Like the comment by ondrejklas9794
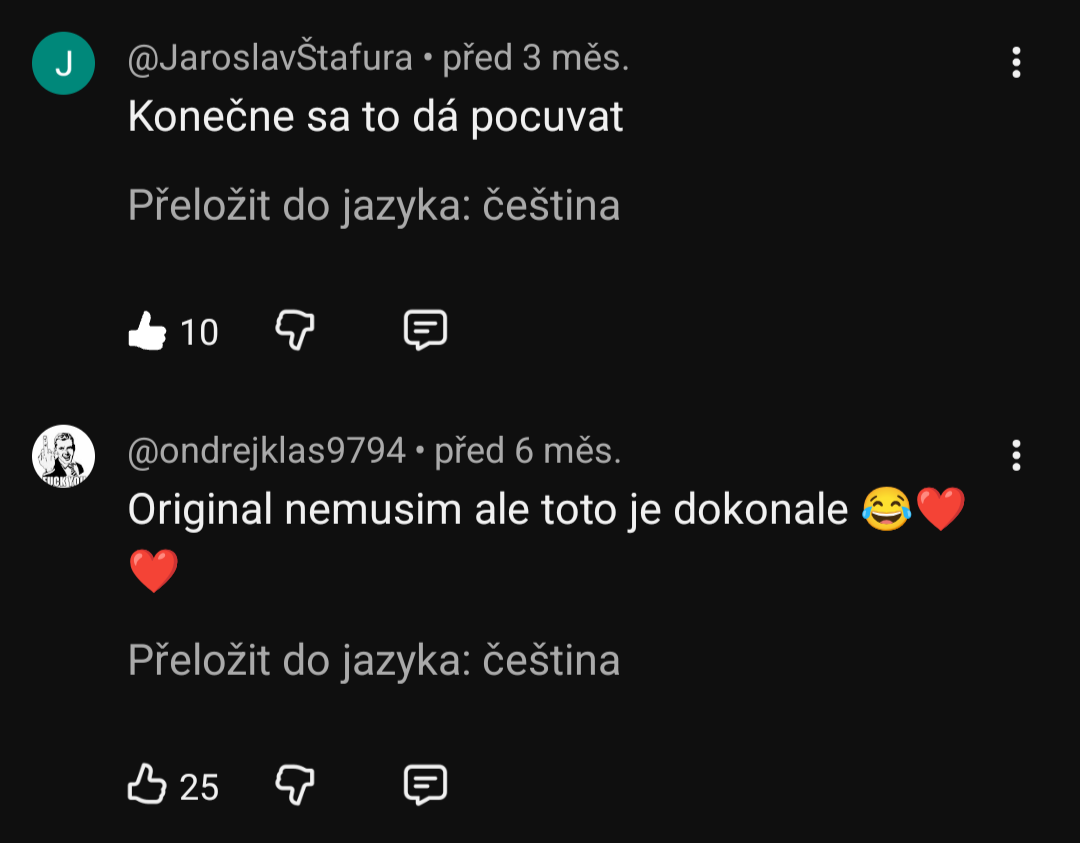 [147, 785]
